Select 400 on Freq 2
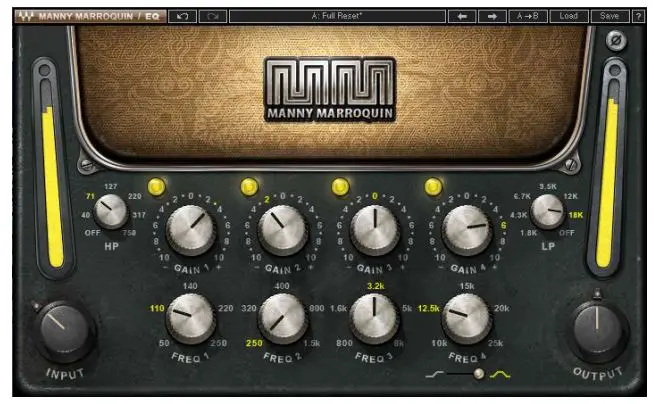This screenshot has height=404, width=654. [282, 286]
